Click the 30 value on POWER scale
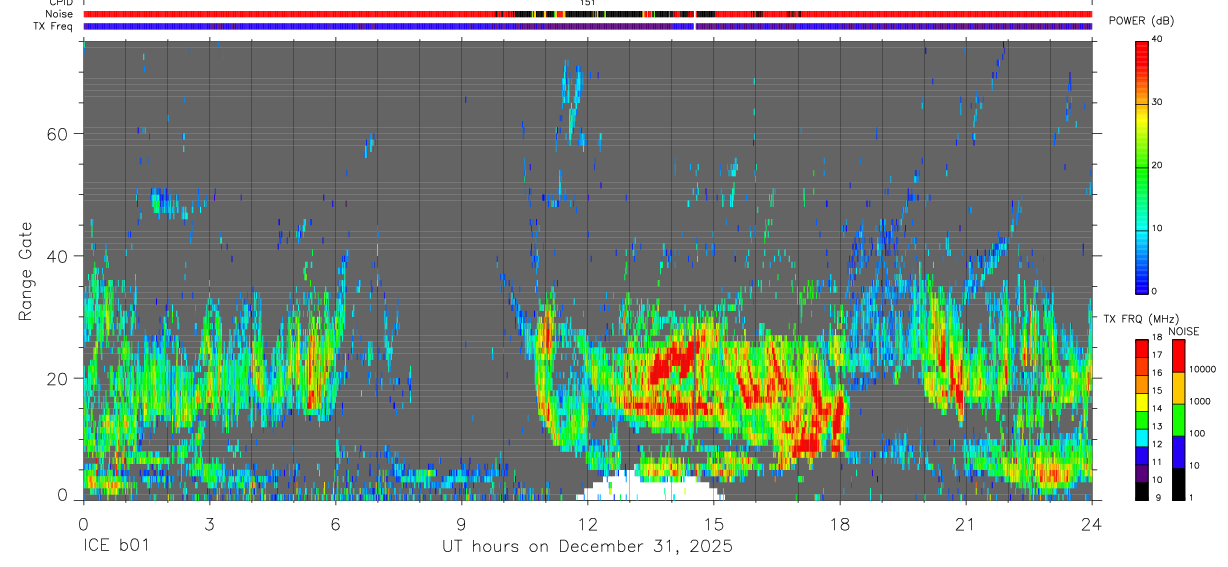The width and height of the screenshot is (1228, 567). pos(1157,102)
